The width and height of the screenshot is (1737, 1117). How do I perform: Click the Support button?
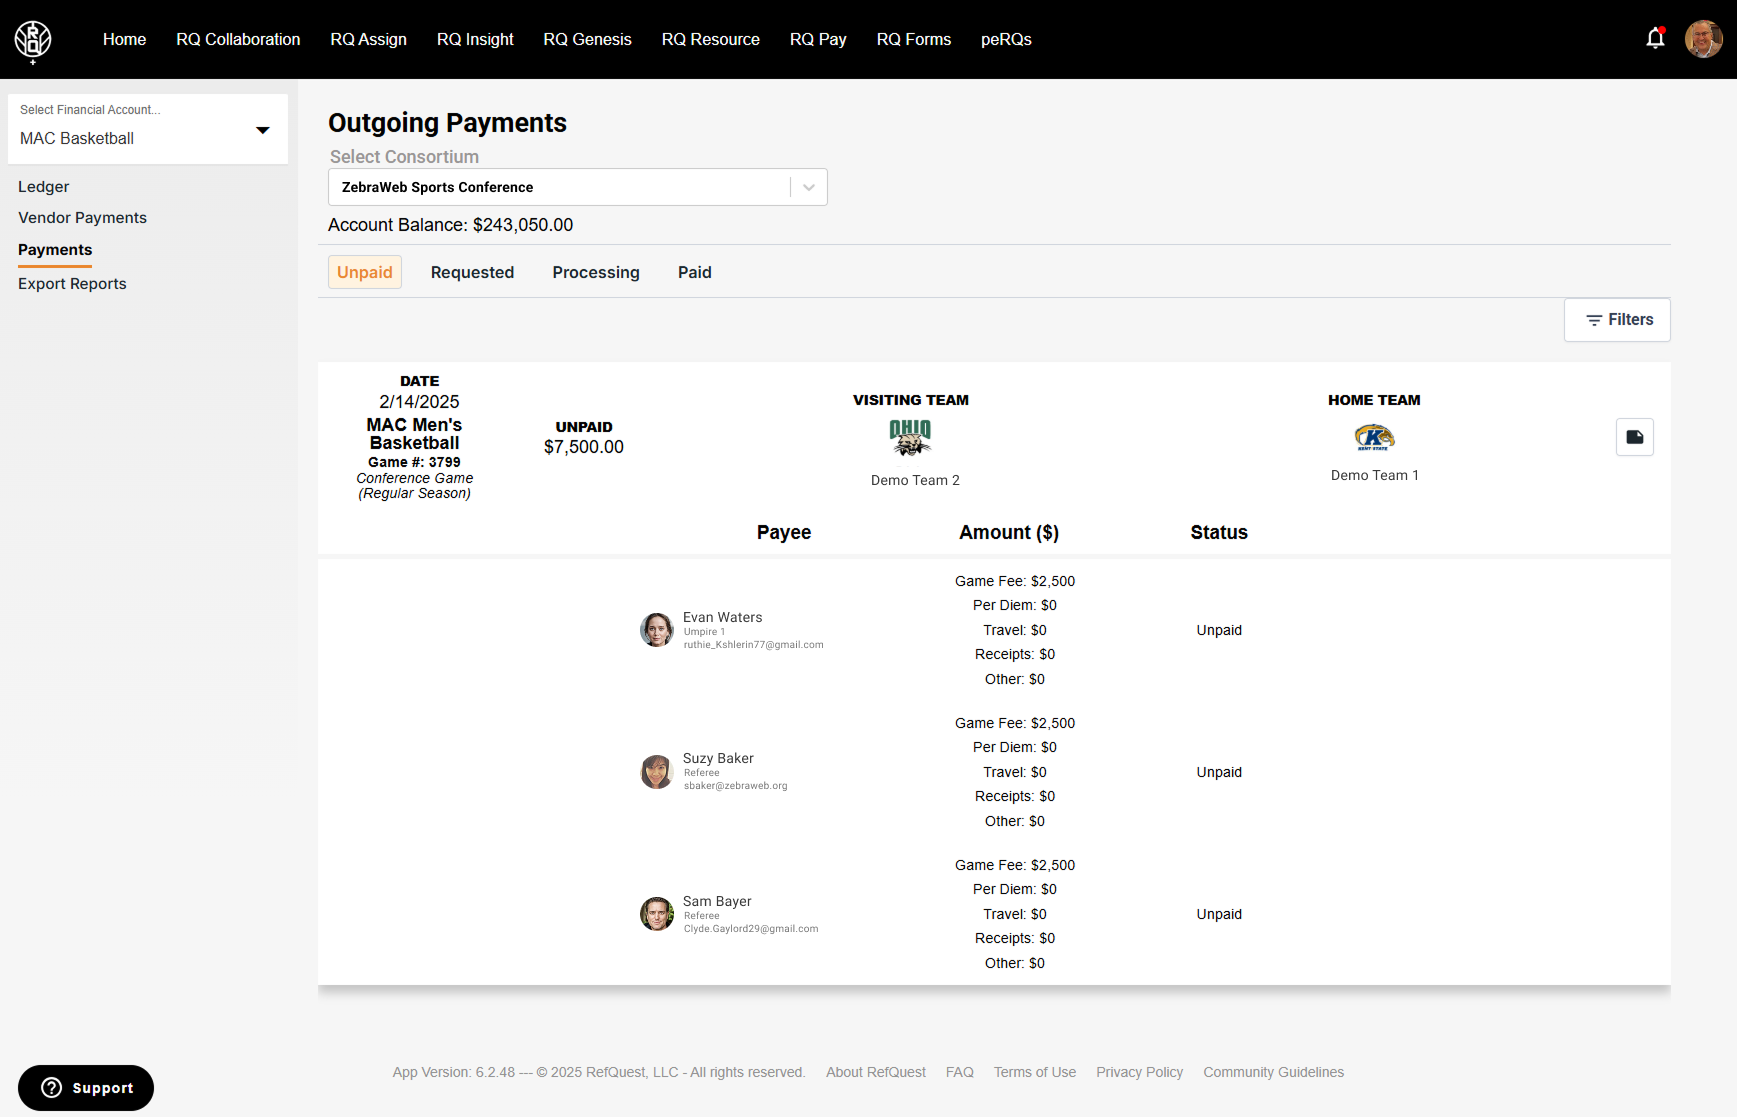tap(86, 1088)
